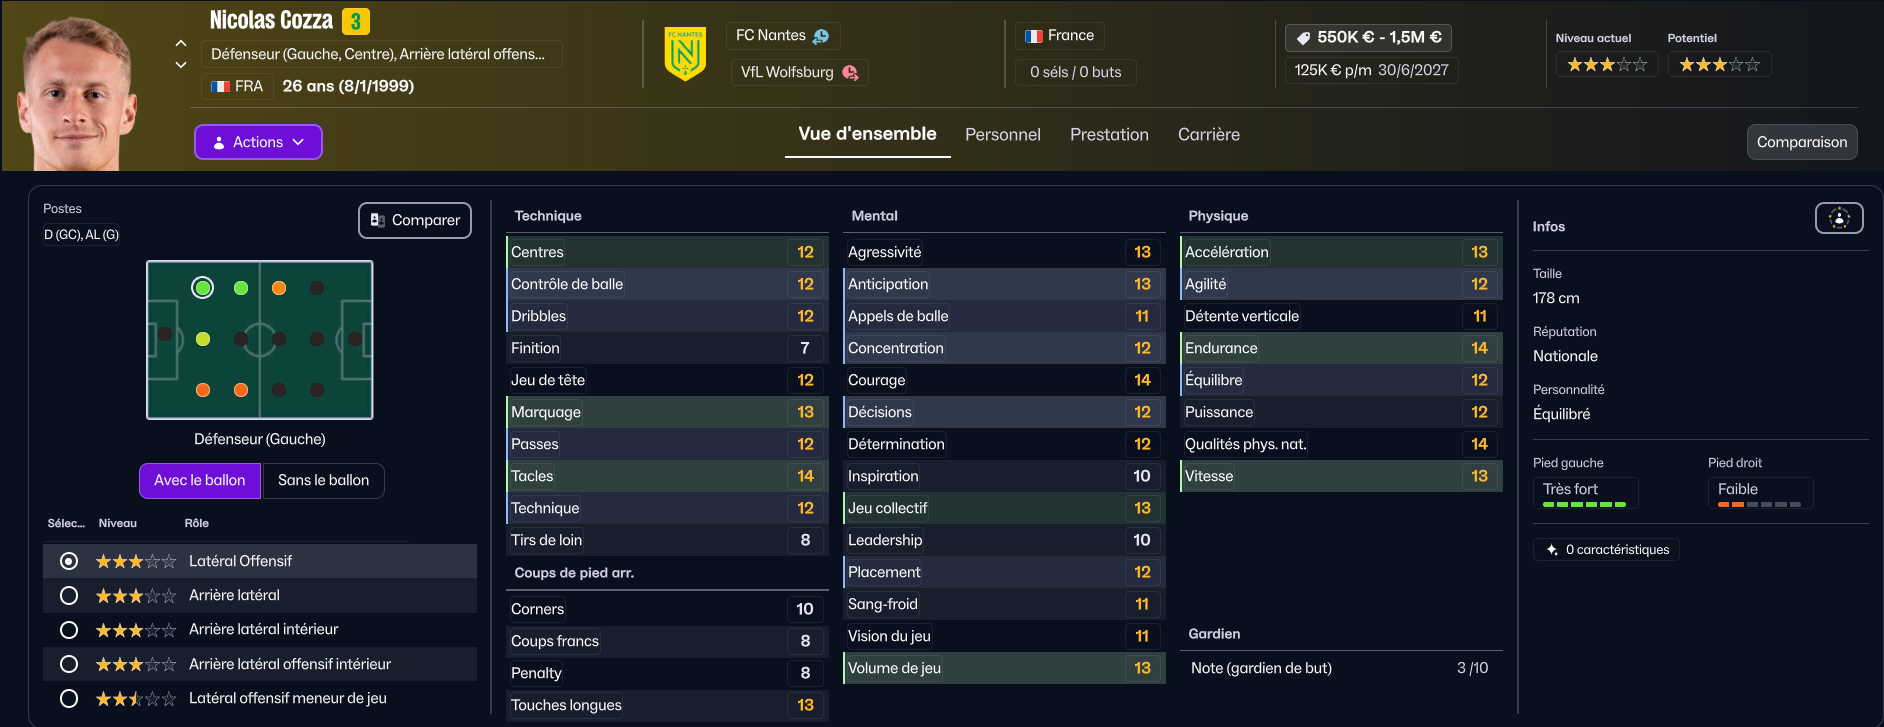Open the Carrière tab
Screen dimensions: 1884x727
tap(1208, 135)
